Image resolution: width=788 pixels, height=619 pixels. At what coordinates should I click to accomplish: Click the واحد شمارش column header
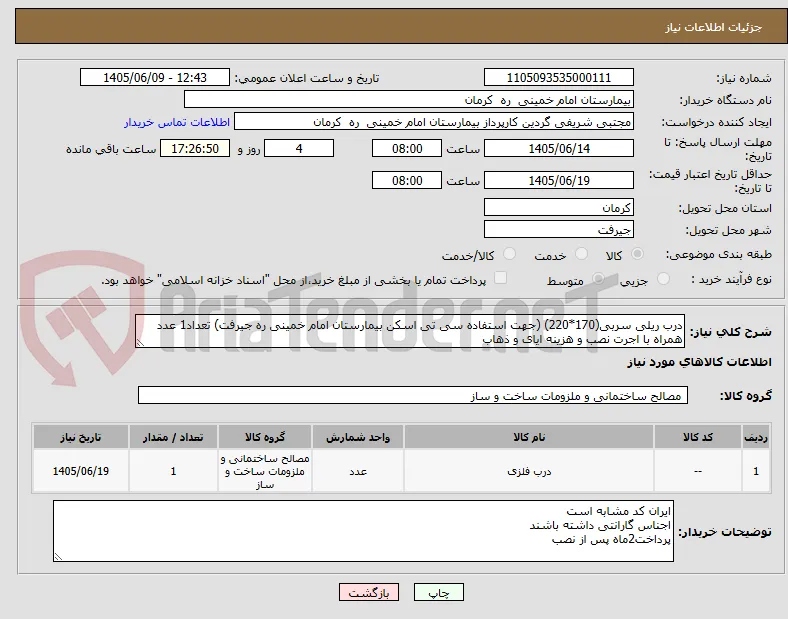click(358, 437)
